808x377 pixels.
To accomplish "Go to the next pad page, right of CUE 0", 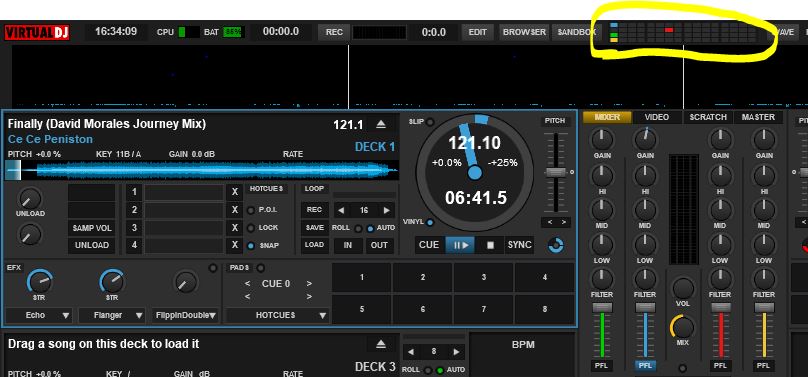I will pyautogui.click(x=309, y=284).
